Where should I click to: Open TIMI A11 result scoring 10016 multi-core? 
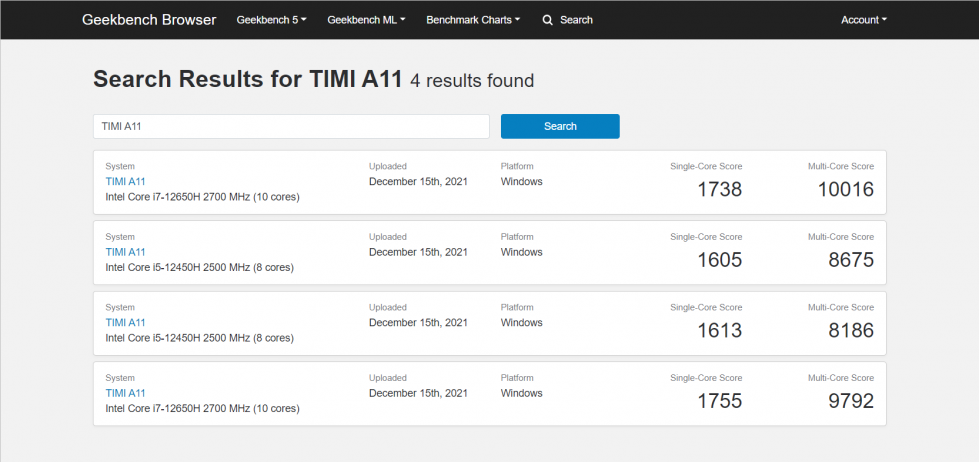coord(125,182)
